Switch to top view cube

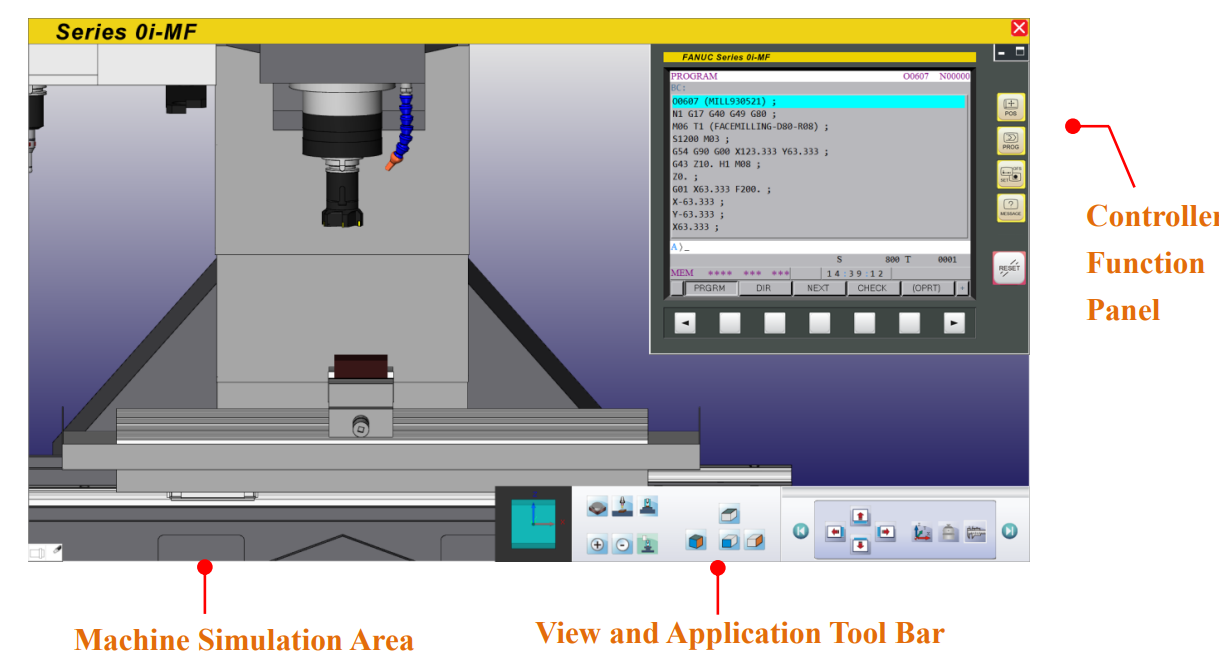coord(729,514)
